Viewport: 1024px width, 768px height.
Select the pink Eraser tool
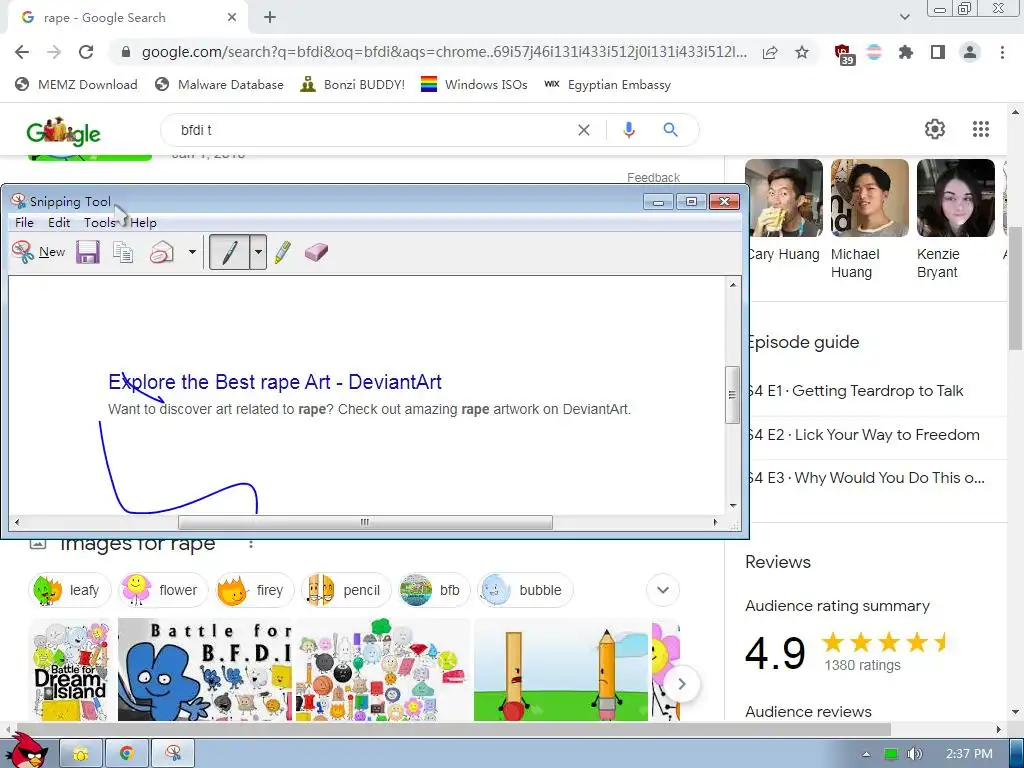pyautogui.click(x=316, y=252)
